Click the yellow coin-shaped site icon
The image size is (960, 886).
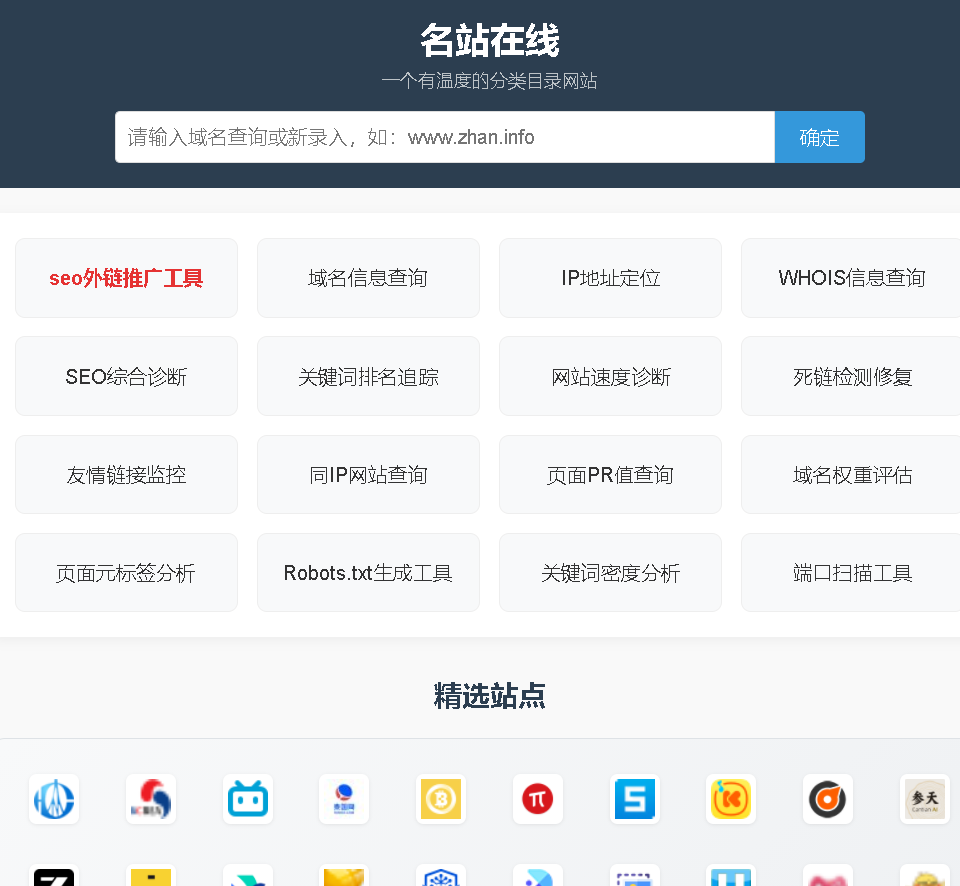(x=441, y=799)
